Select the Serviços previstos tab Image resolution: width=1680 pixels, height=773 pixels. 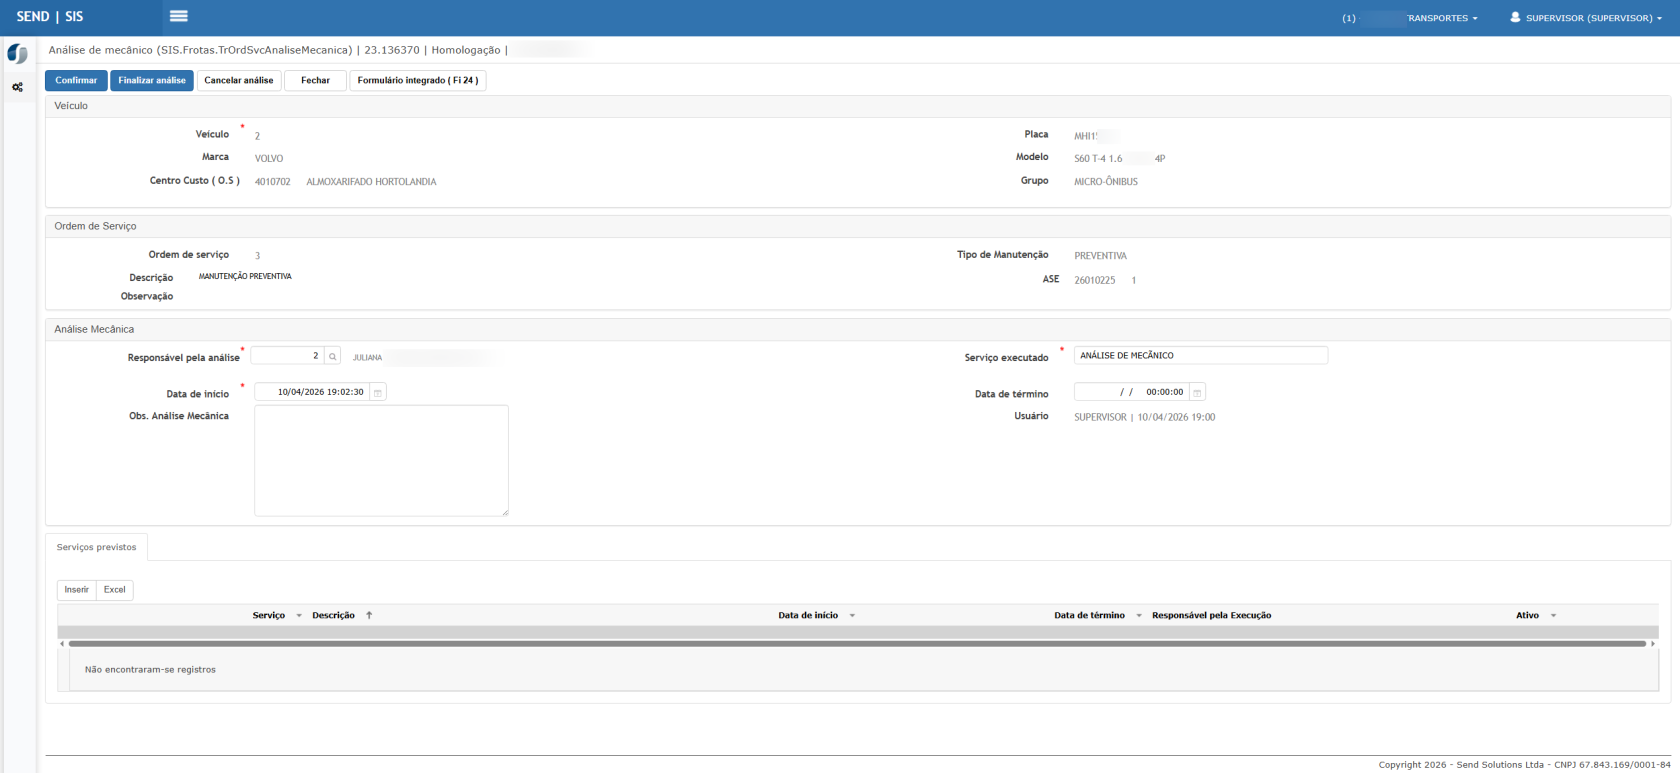pyautogui.click(x=97, y=548)
